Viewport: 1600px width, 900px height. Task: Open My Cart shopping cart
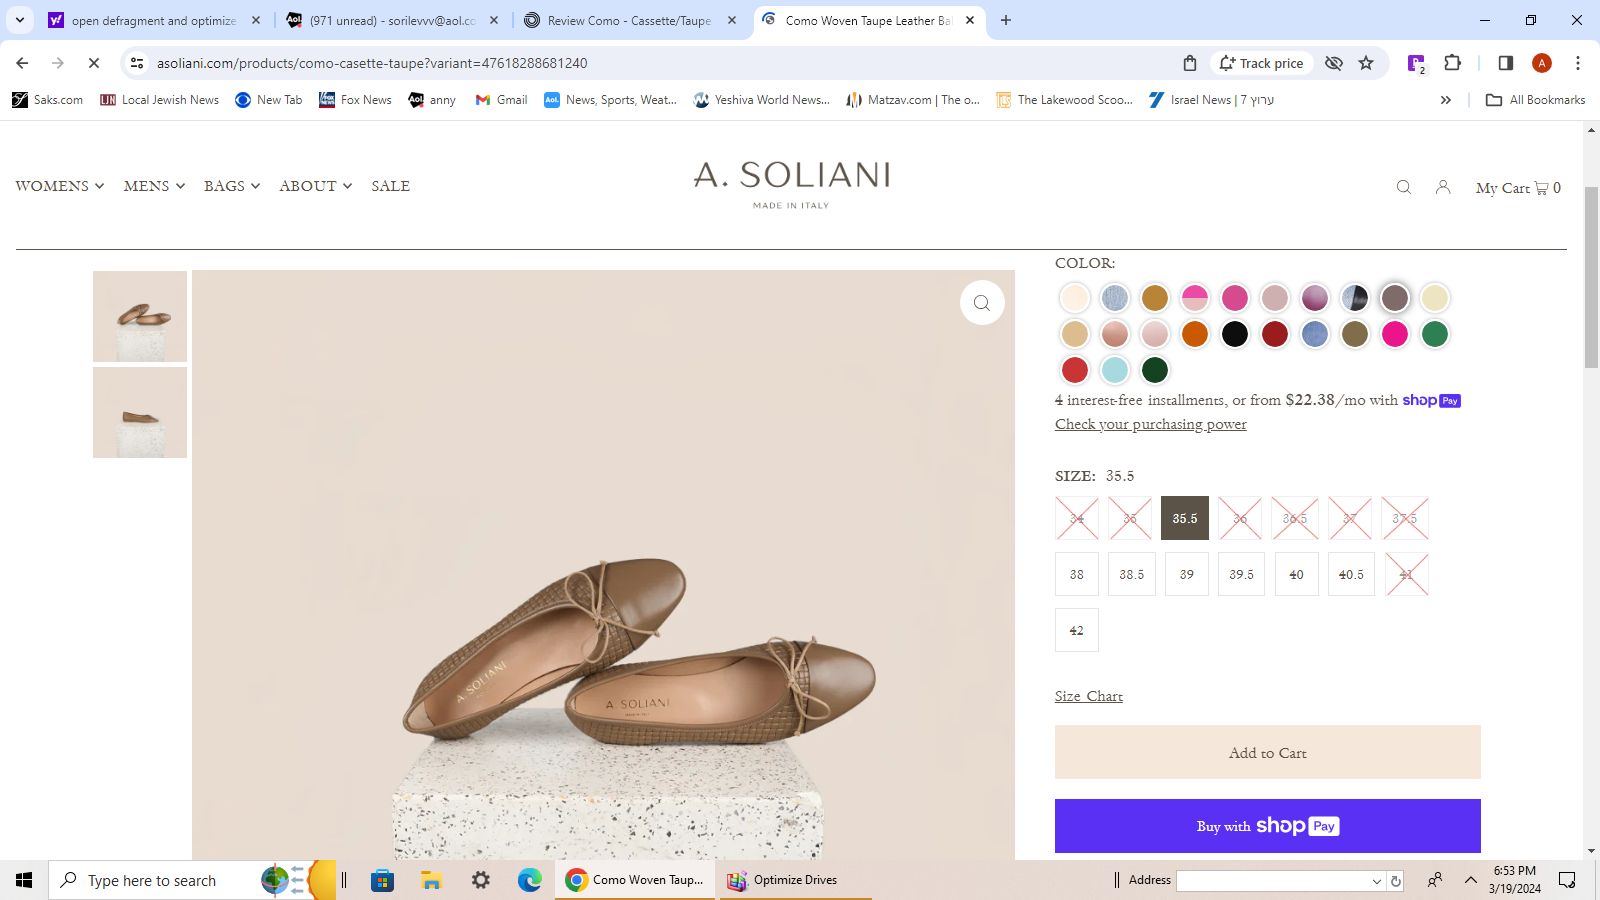(x=1517, y=188)
